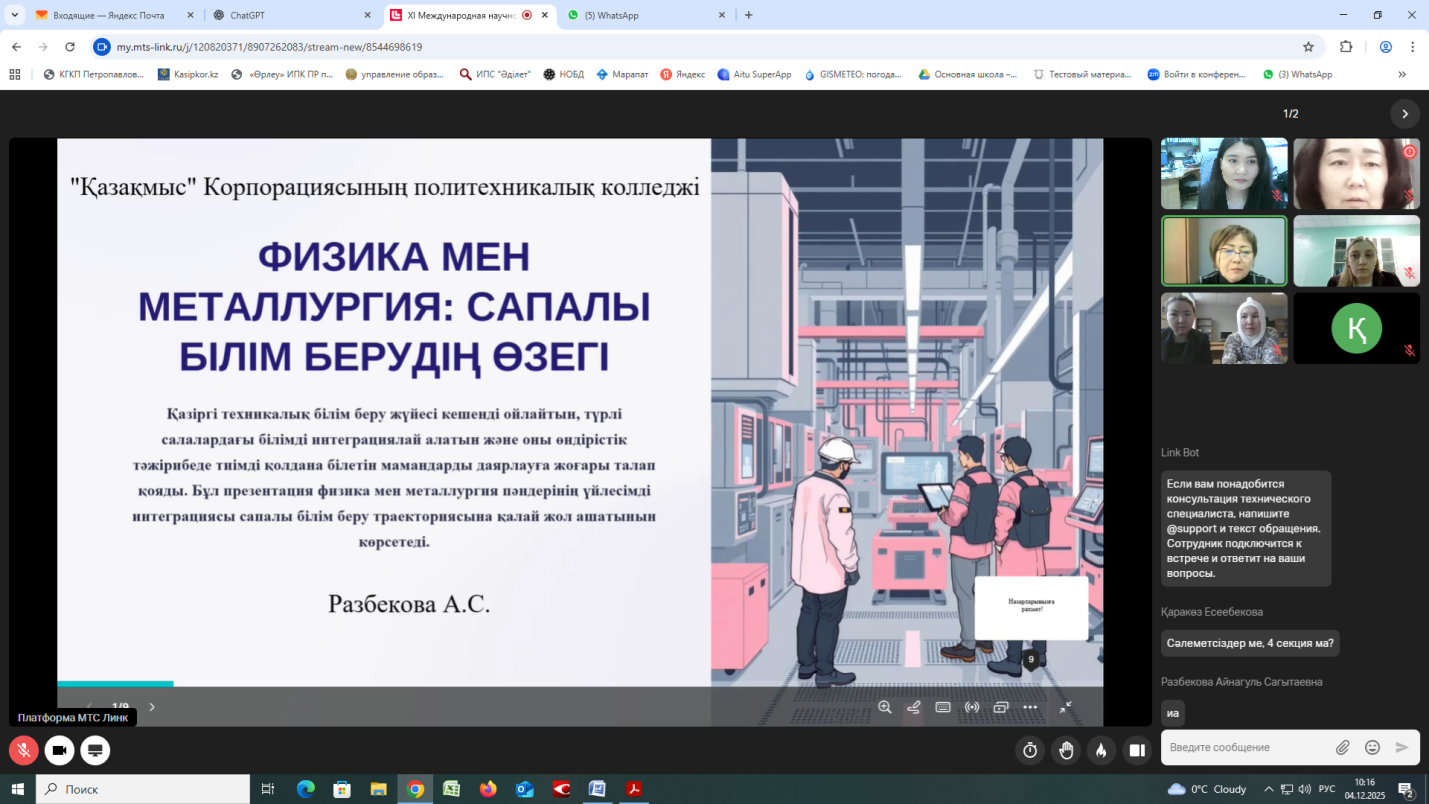
Task: Click the send message arrow button
Action: tap(1402, 747)
